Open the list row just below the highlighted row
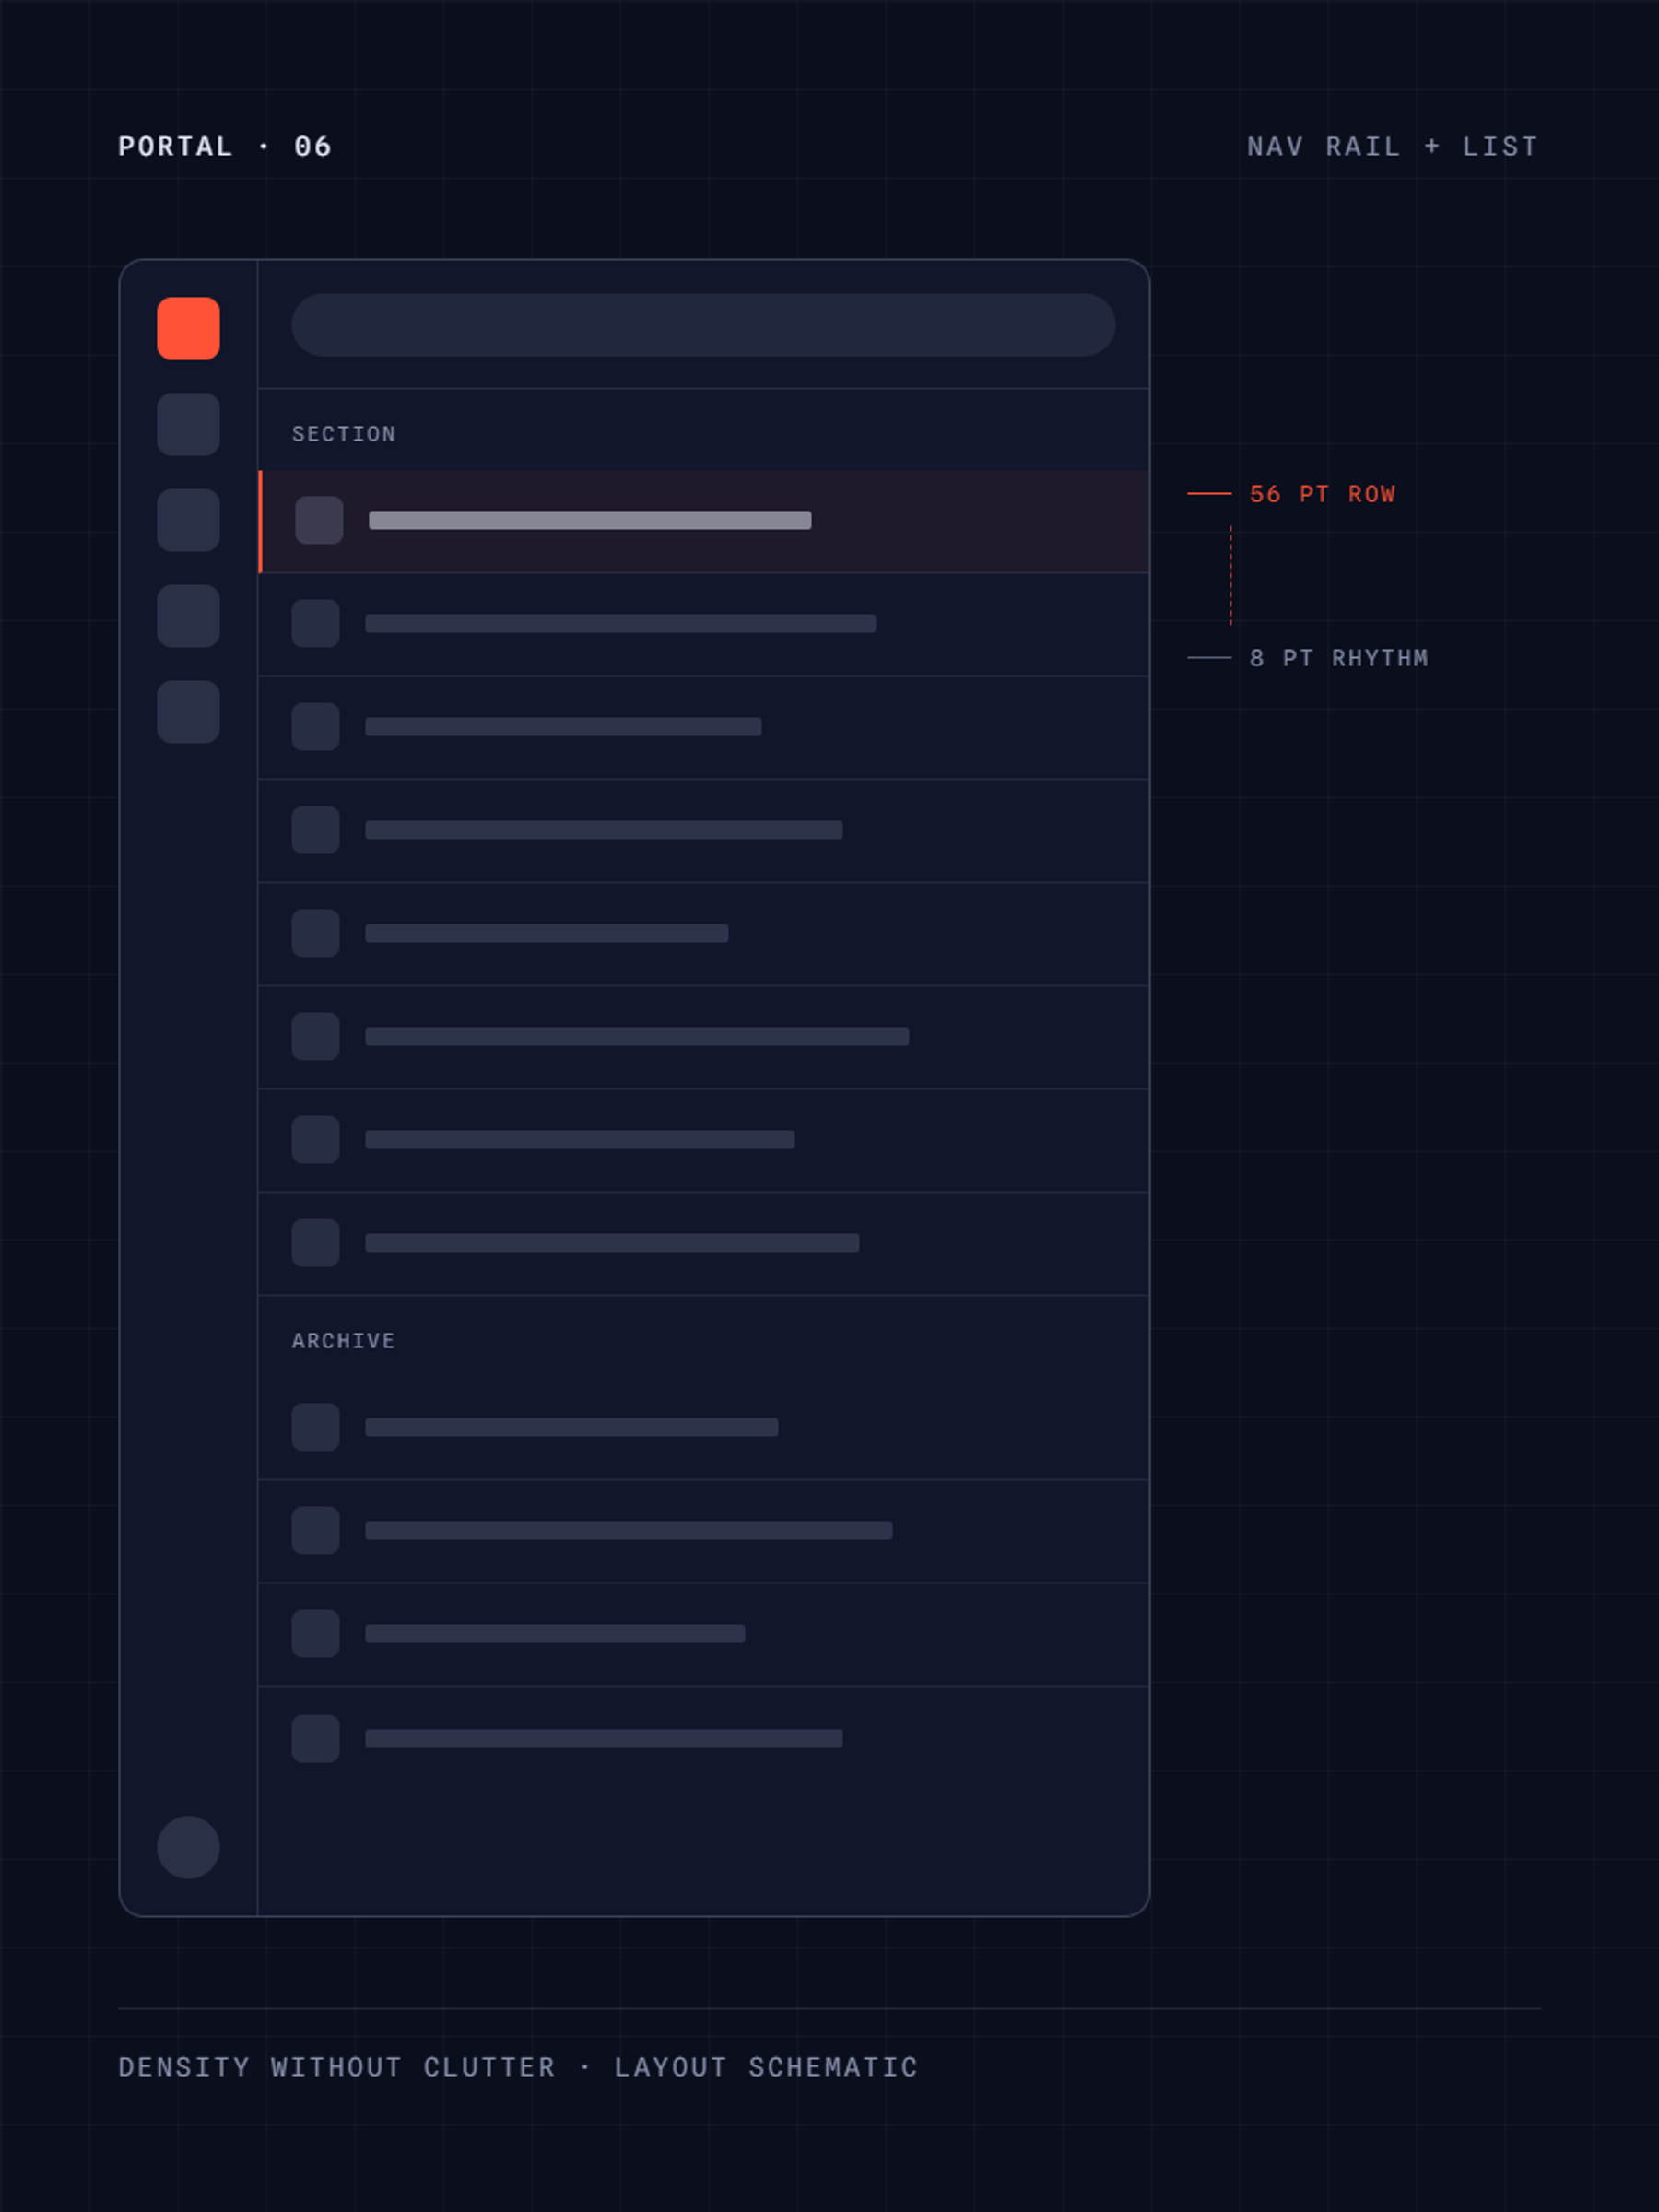Viewport: 1659px width, 2212px height. (704, 624)
